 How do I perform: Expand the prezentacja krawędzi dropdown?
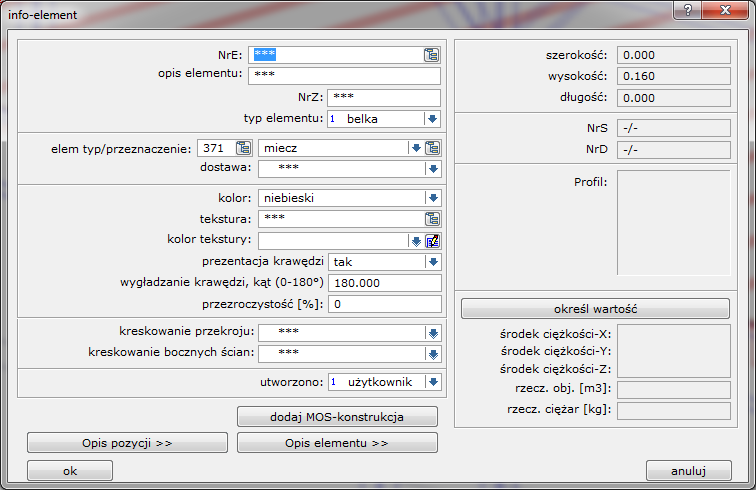coord(432,261)
